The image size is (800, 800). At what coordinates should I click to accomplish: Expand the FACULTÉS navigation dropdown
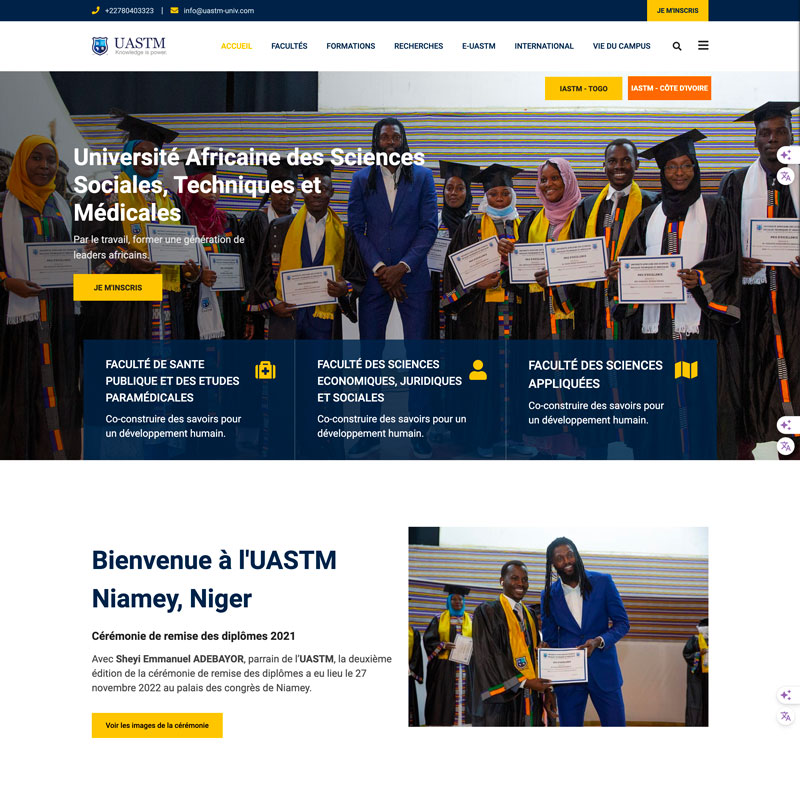289,46
